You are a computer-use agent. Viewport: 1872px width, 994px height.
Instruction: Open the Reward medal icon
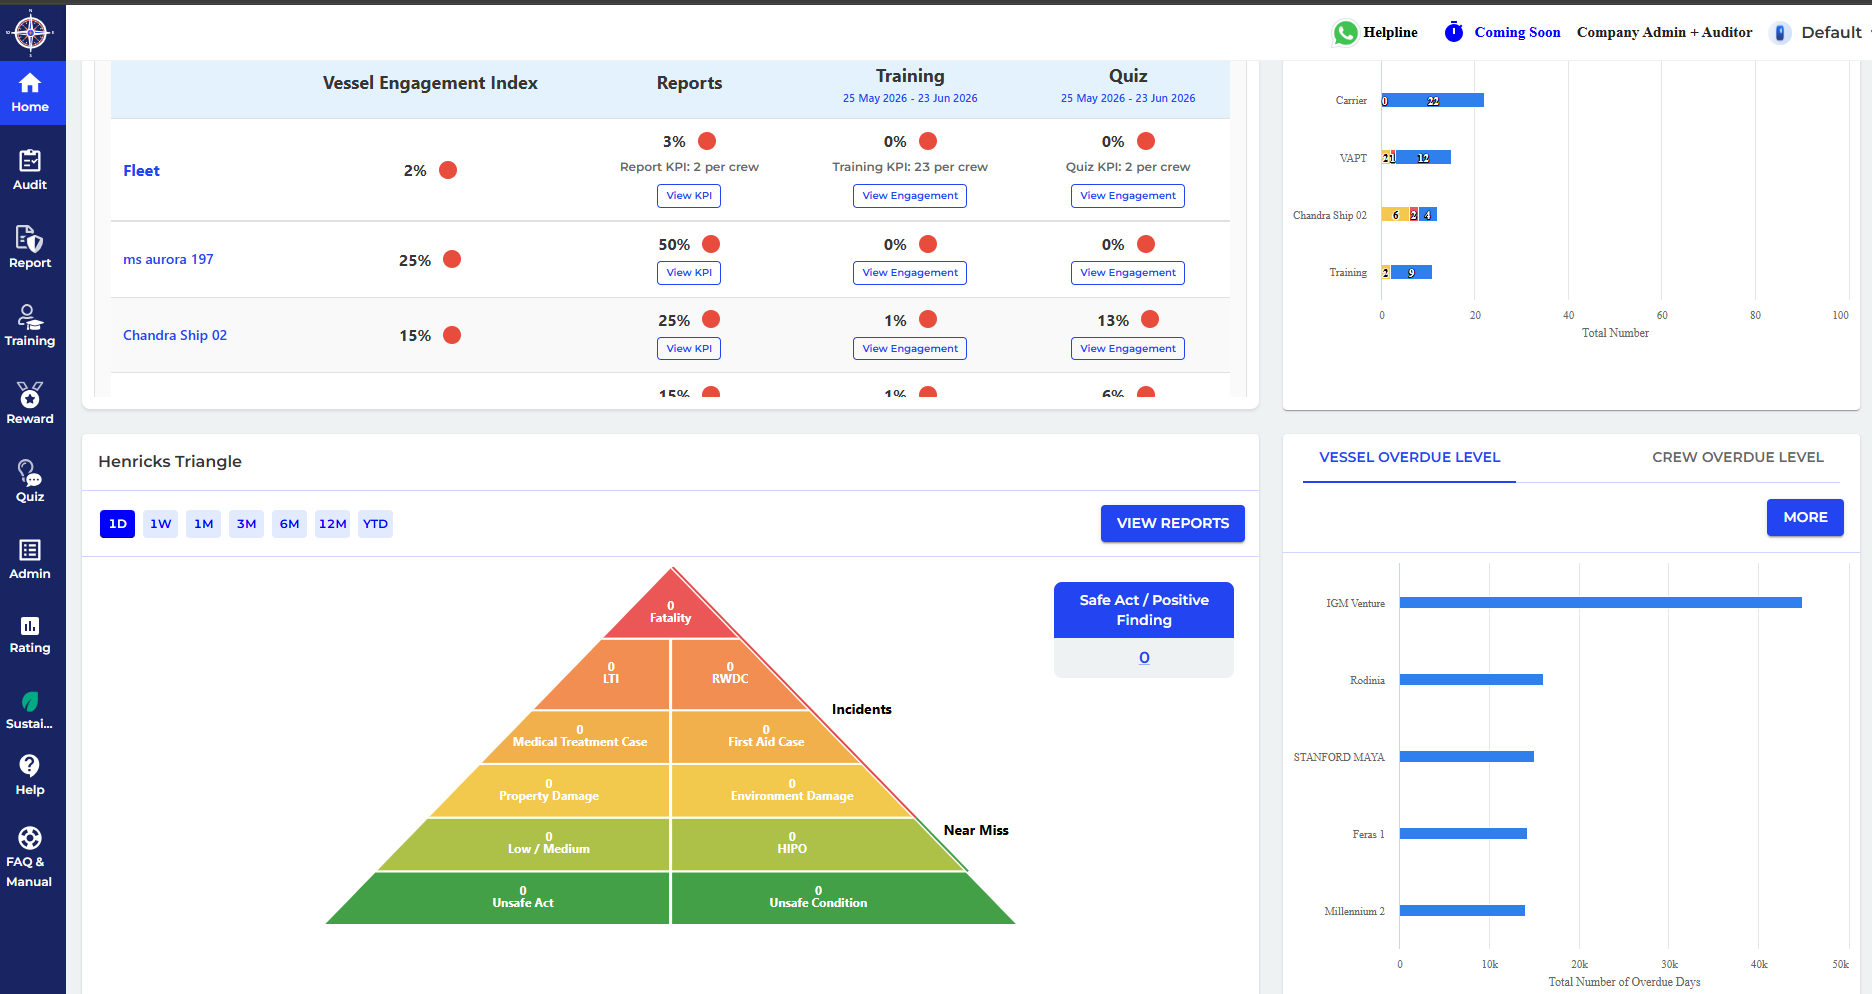[x=30, y=394]
